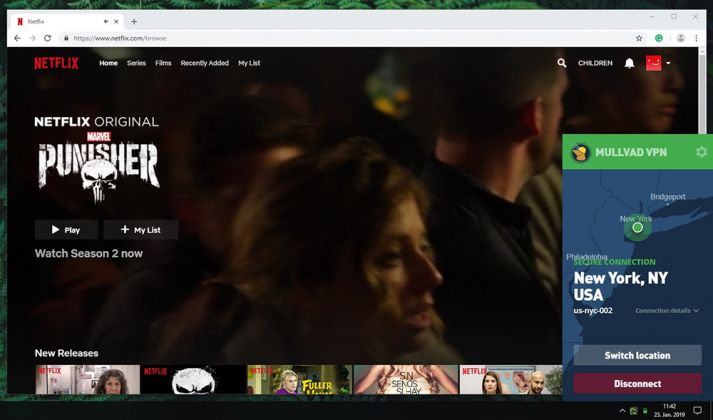Viewport: 713px width, 420px height.
Task: Click the New York map marker
Action: (638, 227)
